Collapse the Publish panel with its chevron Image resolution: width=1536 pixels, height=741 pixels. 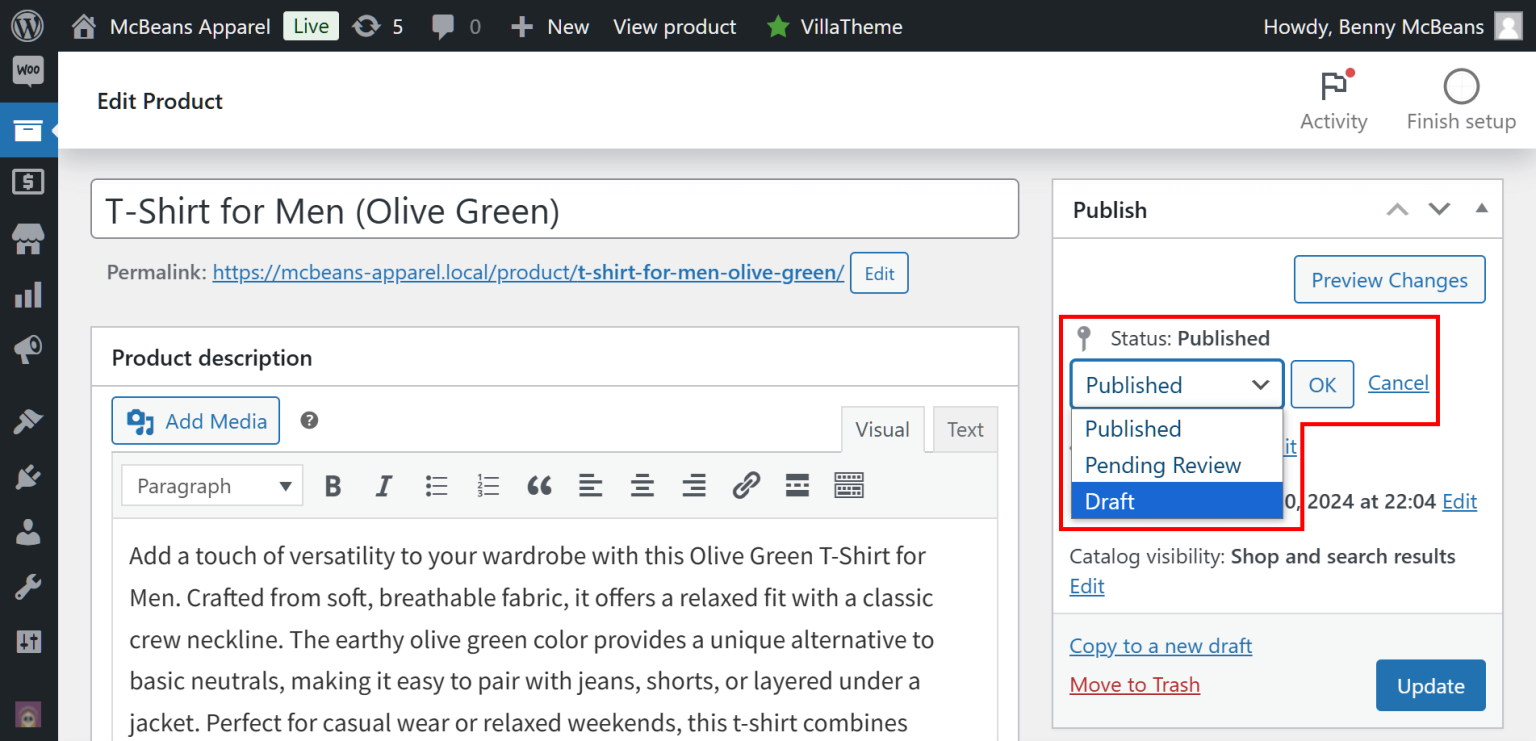tap(1481, 209)
